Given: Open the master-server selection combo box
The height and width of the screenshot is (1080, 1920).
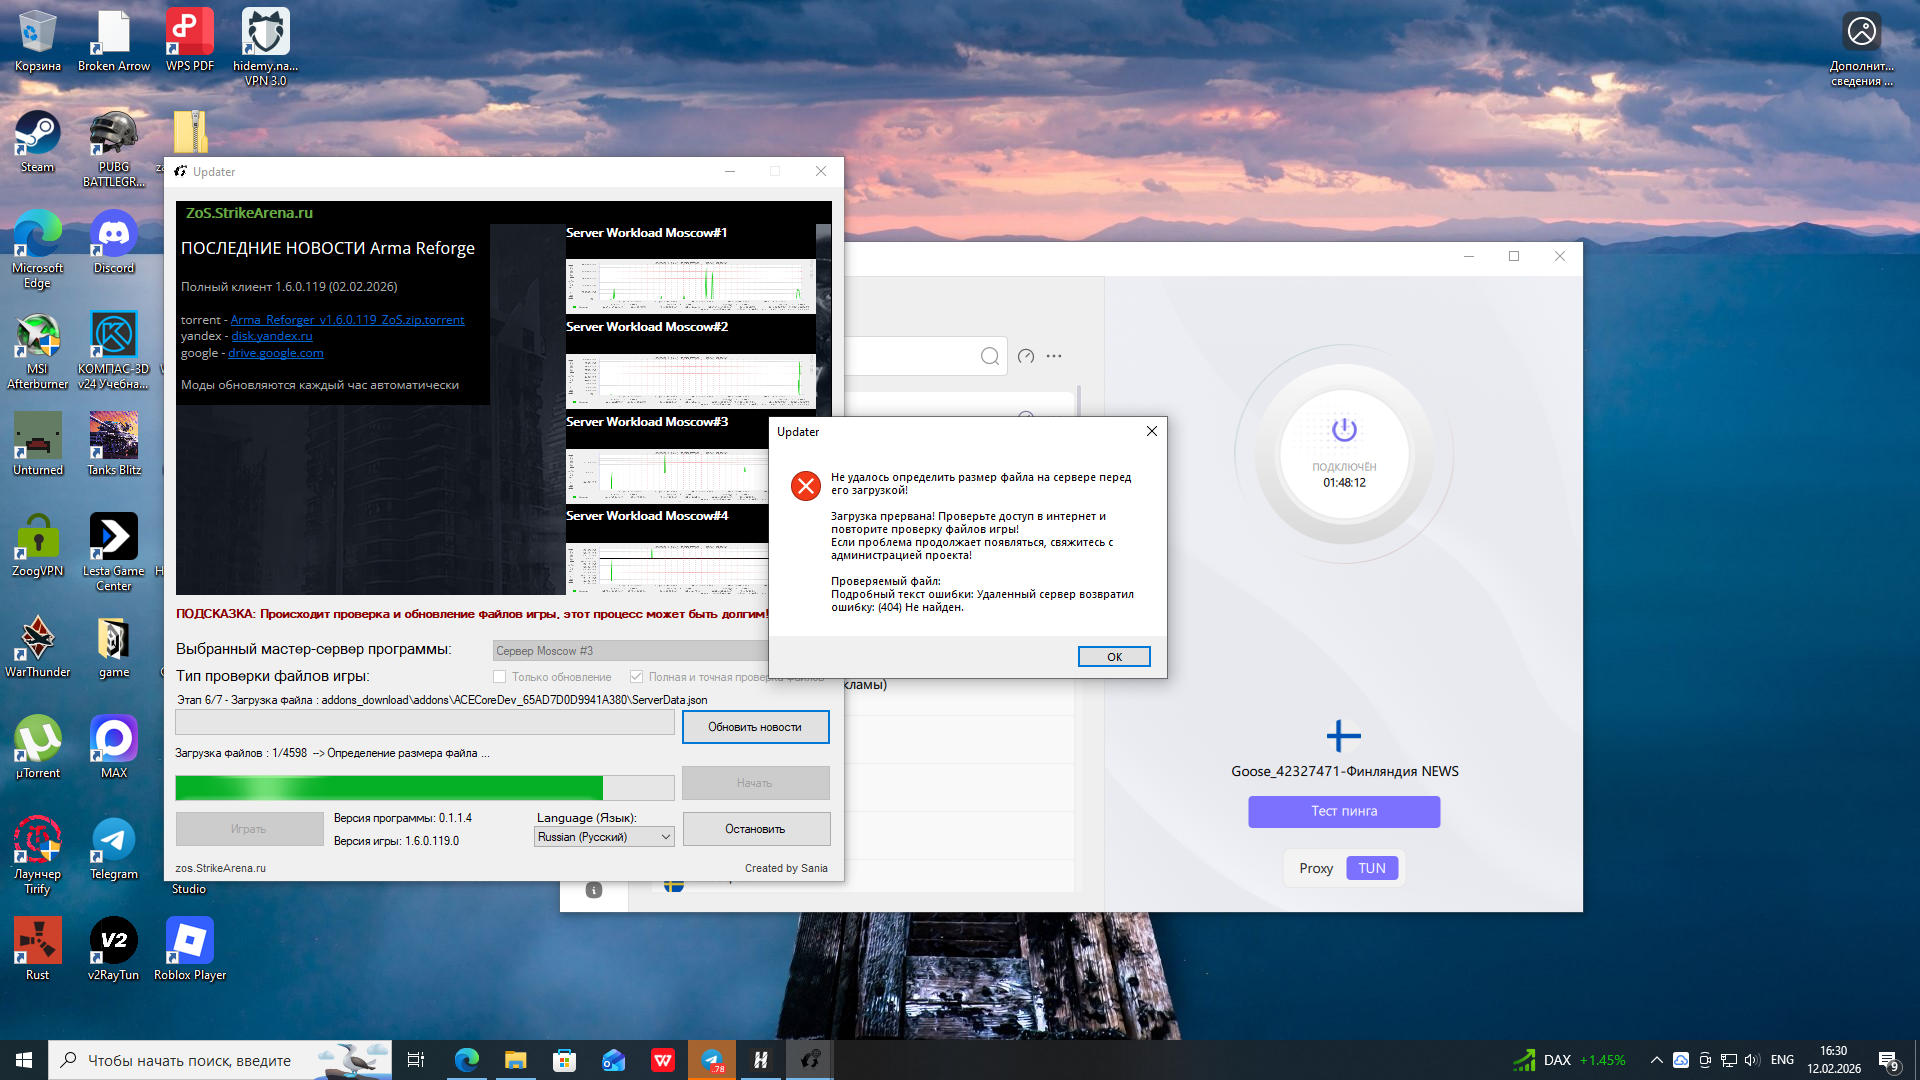Looking at the screenshot, I should [630, 651].
